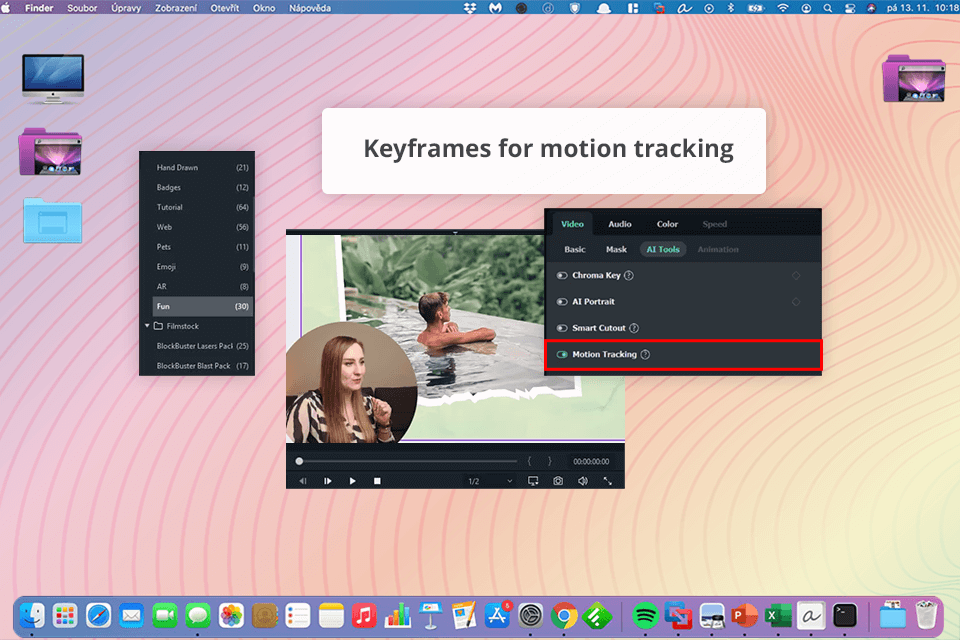Image resolution: width=960 pixels, height=640 pixels.
Task: Add a keyframe diamond for AI Portrait
Action: coord(796,302)
